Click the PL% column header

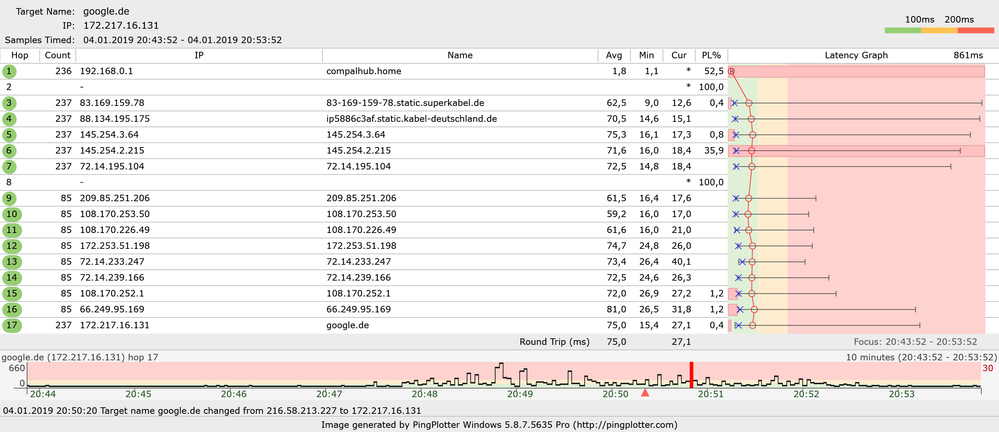click(711, 55)
